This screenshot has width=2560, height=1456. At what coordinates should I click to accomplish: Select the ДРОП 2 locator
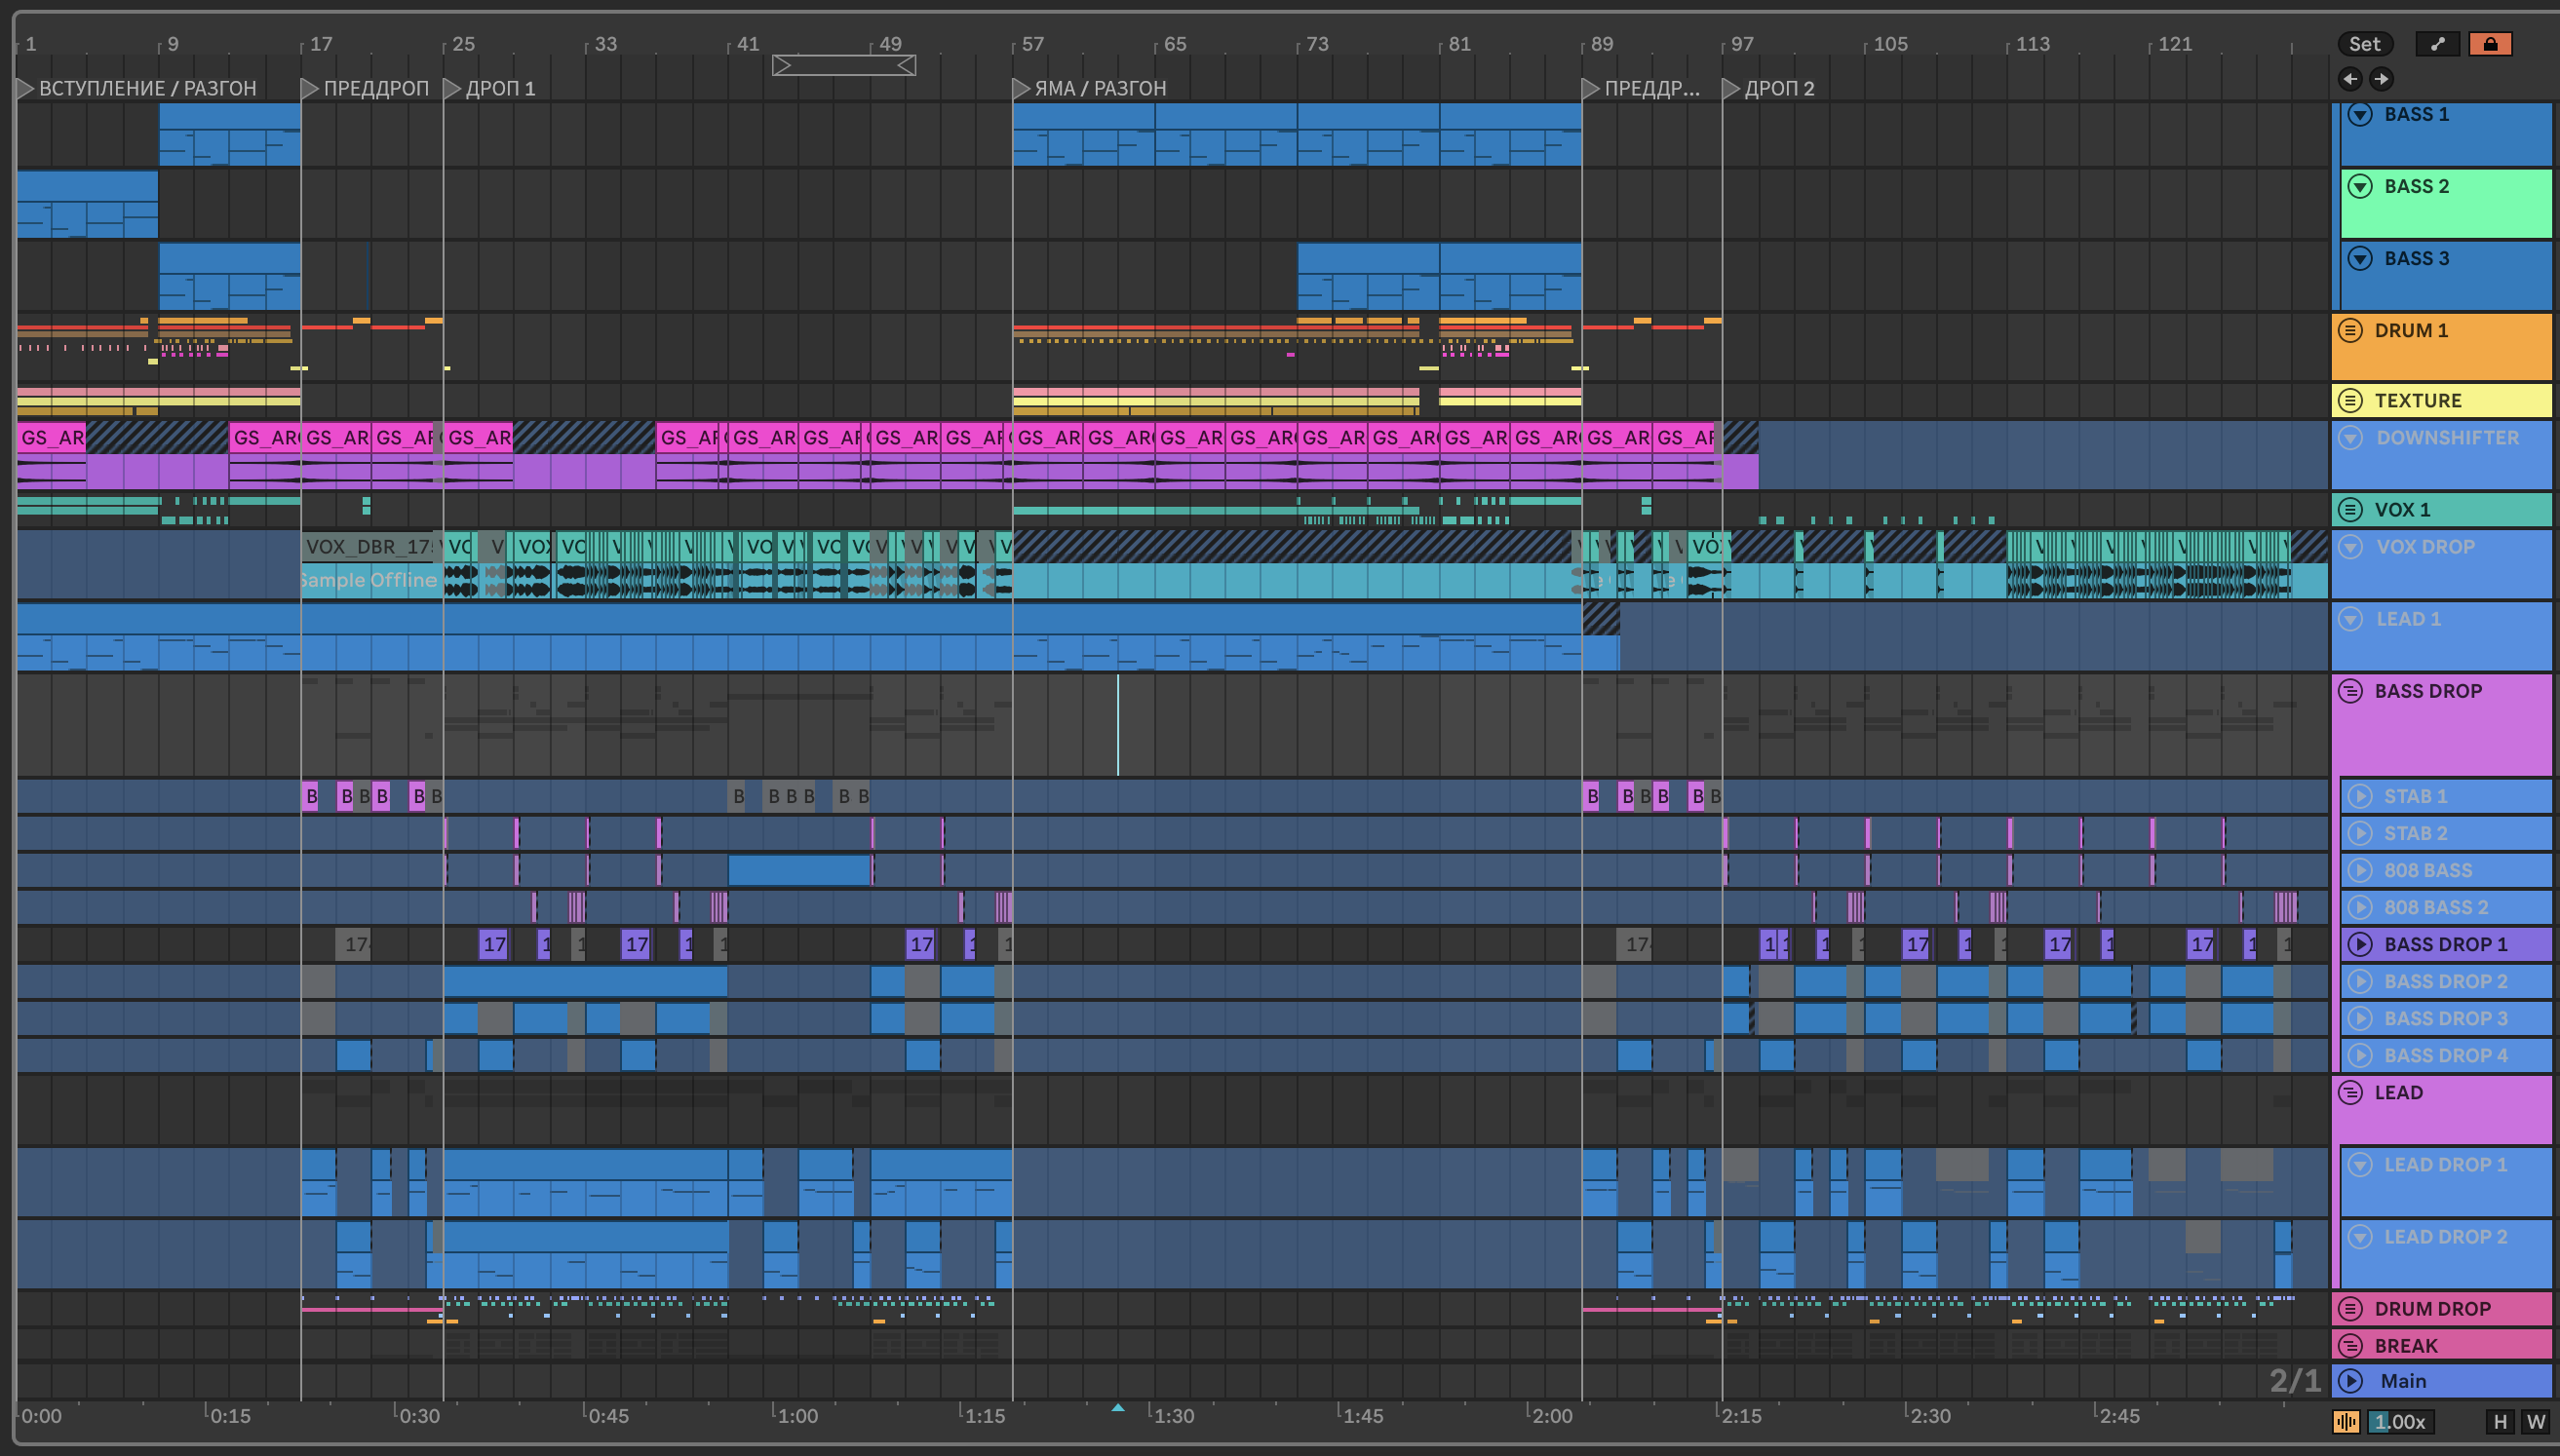(1769, 88)
